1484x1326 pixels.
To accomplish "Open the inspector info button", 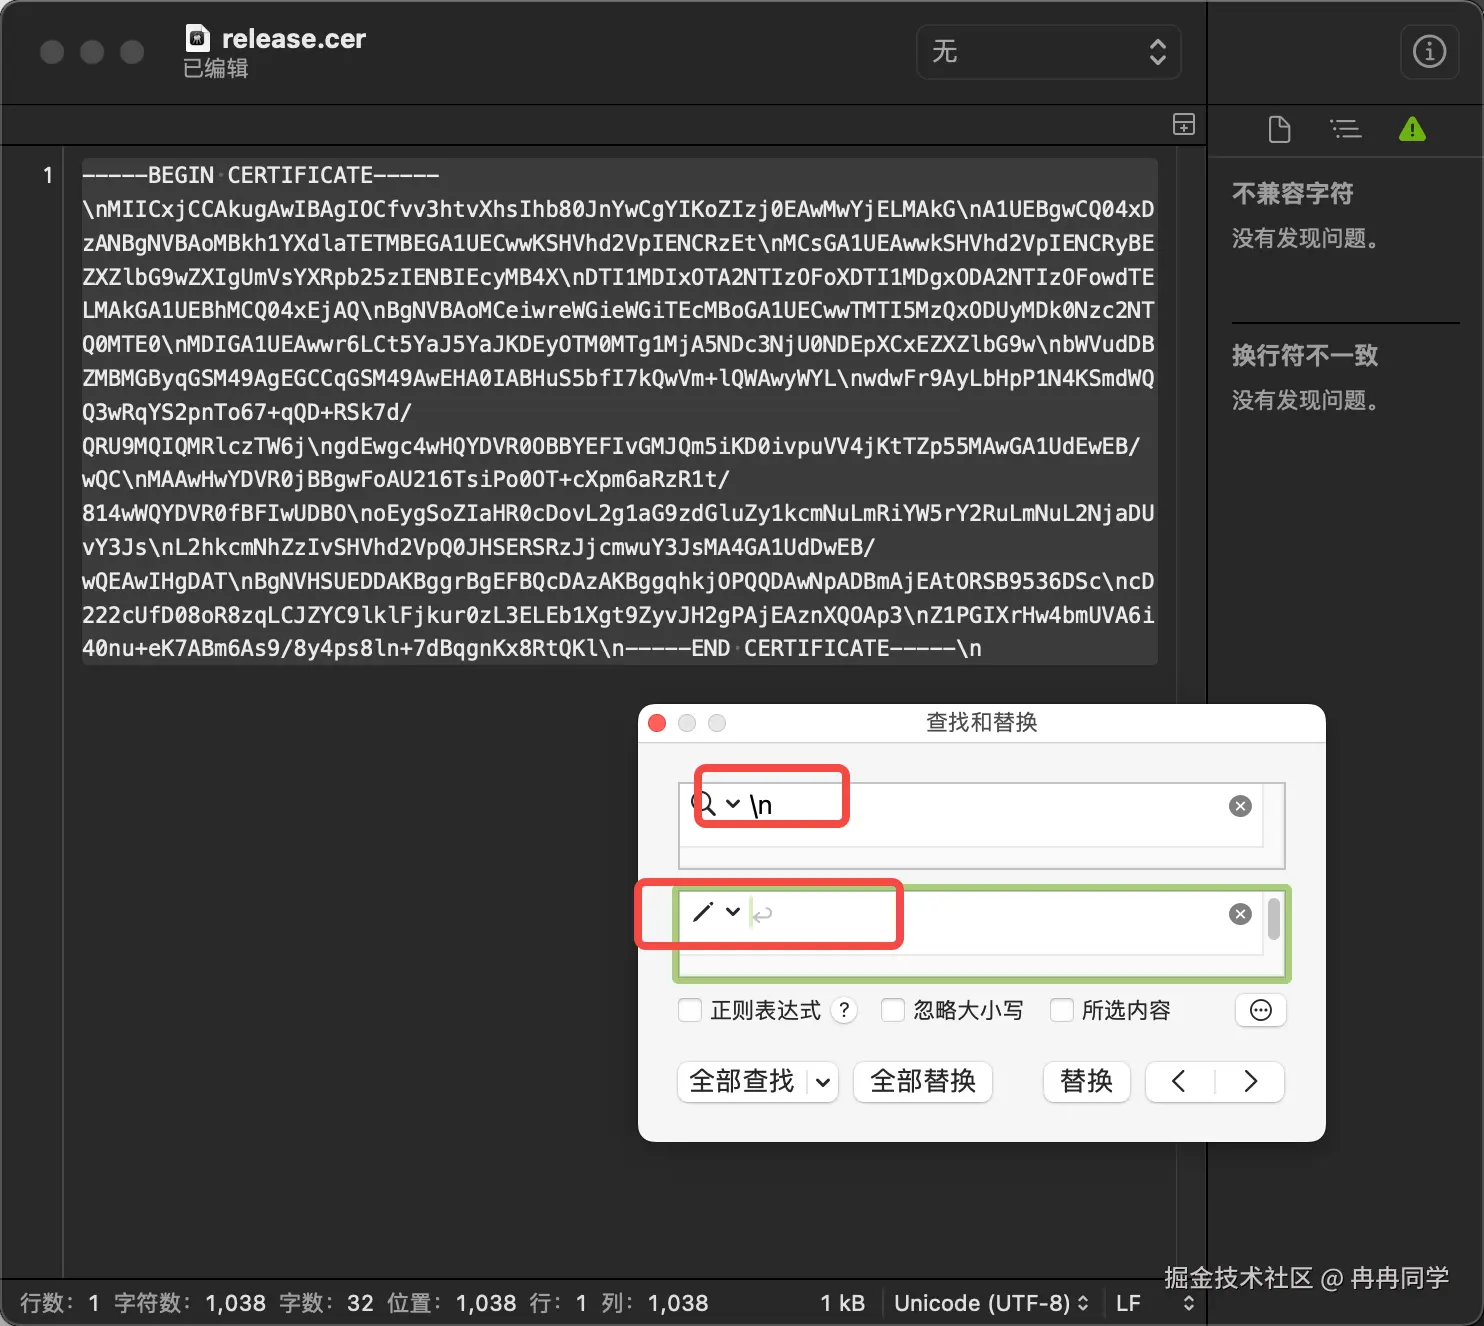I will pyautogui.click(x=1429, y=51).
